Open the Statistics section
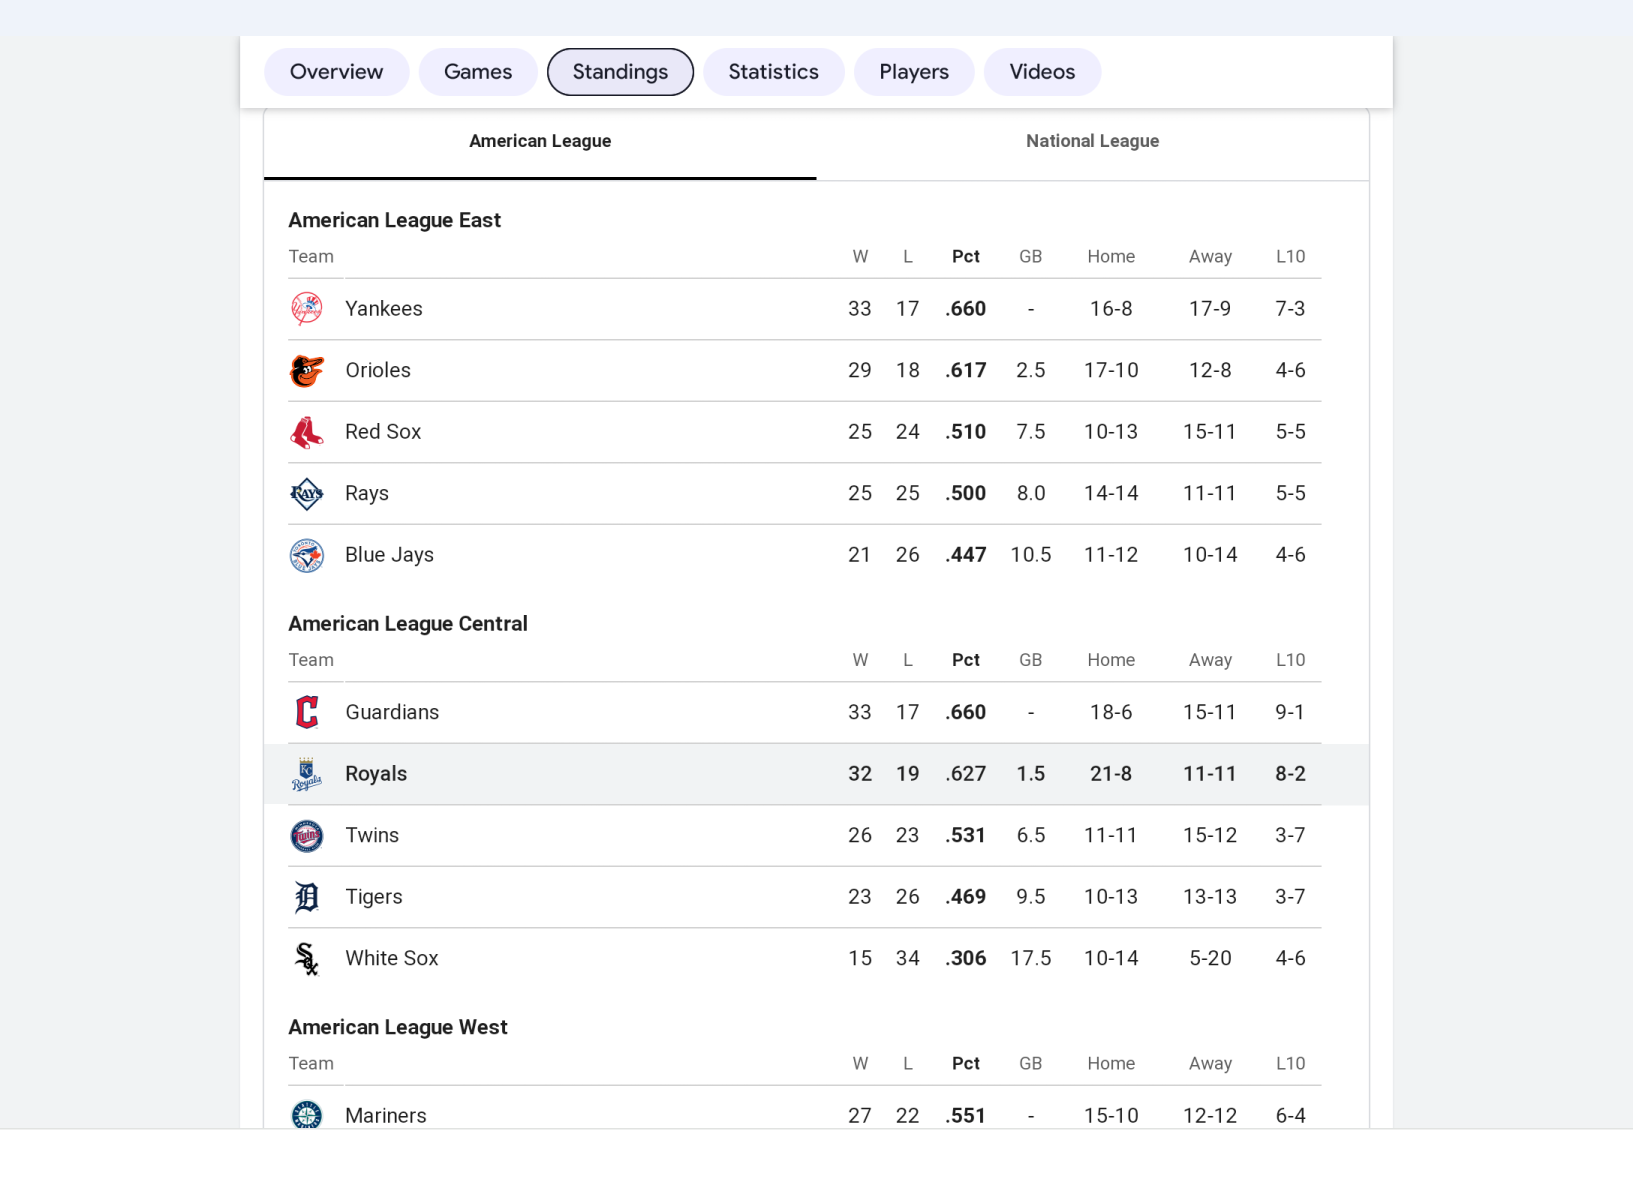The width and height of the screenshot is (1633, 1200). click(773, 72)
